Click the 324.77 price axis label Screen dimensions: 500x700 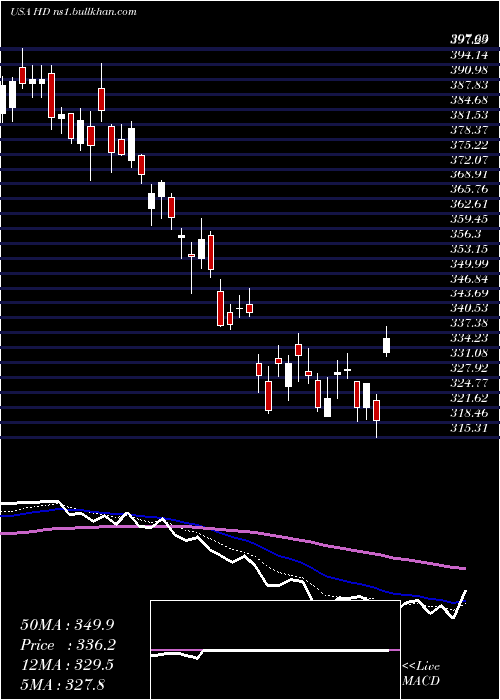pos(469,383)
